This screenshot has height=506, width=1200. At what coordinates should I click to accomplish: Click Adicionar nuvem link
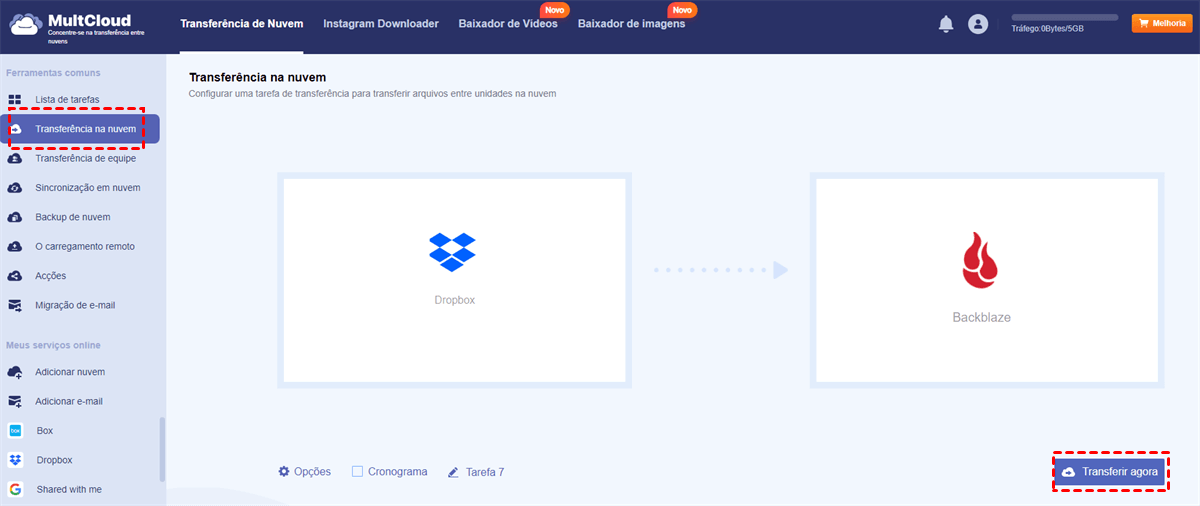[70, 372]
